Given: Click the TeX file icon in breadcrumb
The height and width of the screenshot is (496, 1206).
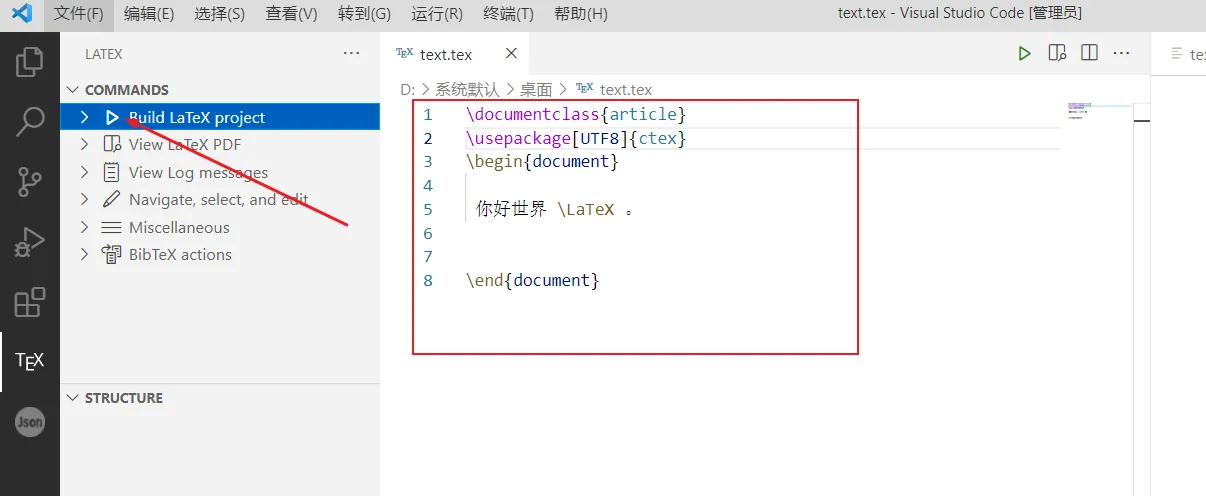Looking at the screenshot, I should (585, 89).
